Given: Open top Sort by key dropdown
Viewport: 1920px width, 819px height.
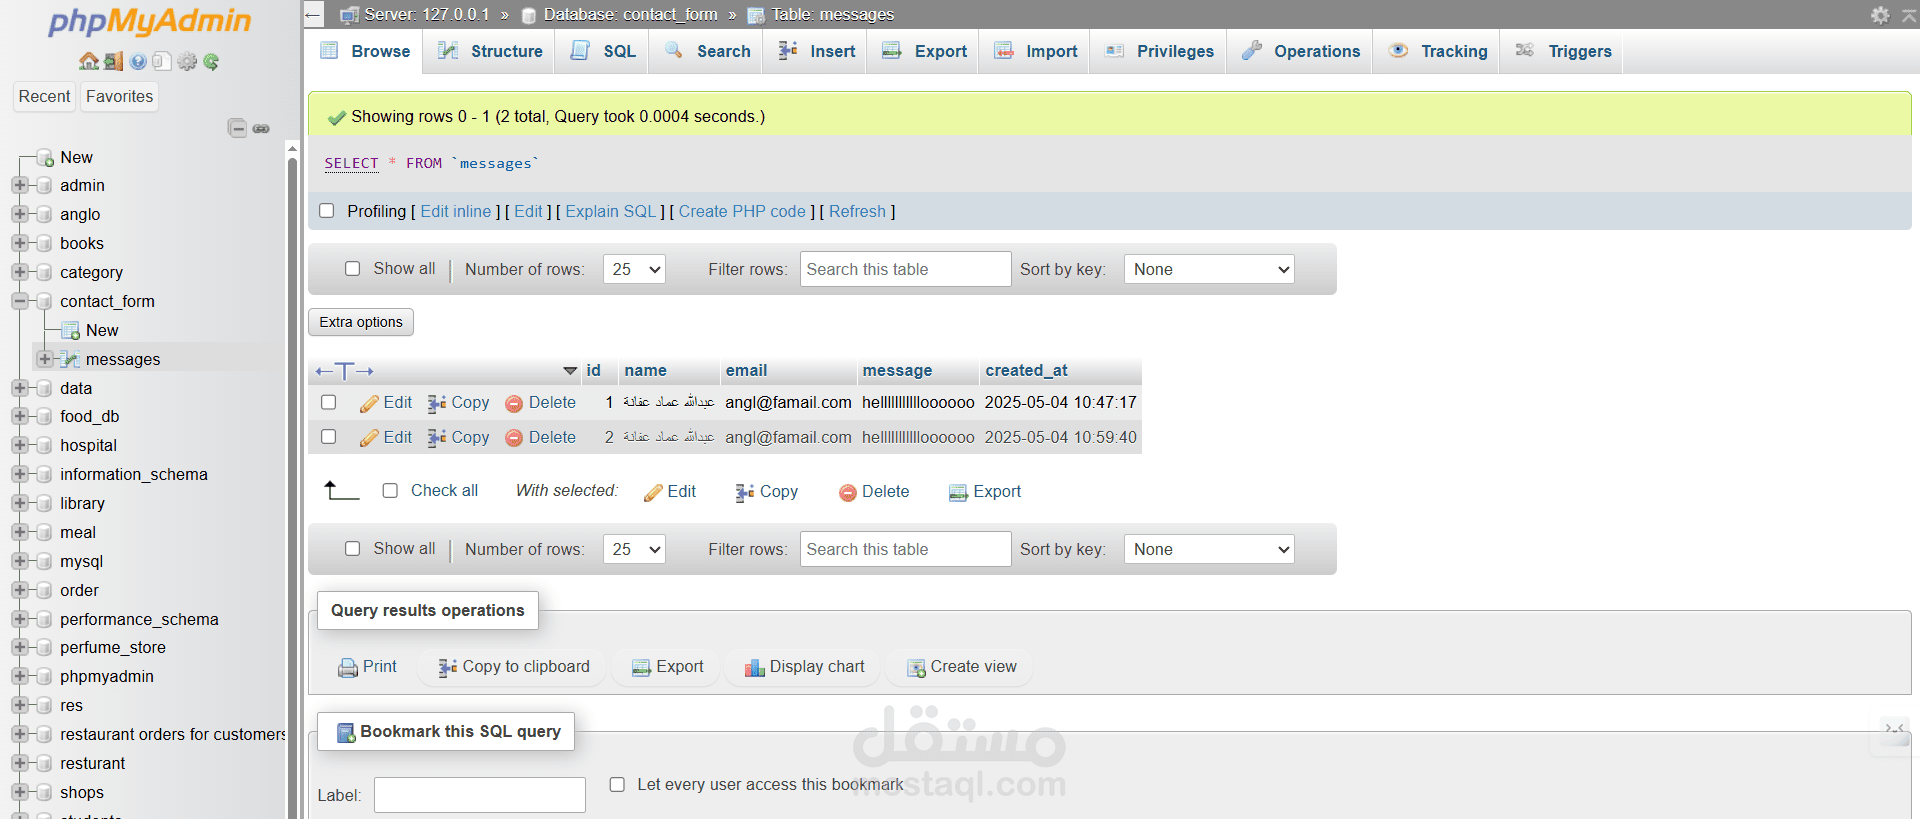Looking at the screenshot, I should (x=1209, y=269).
